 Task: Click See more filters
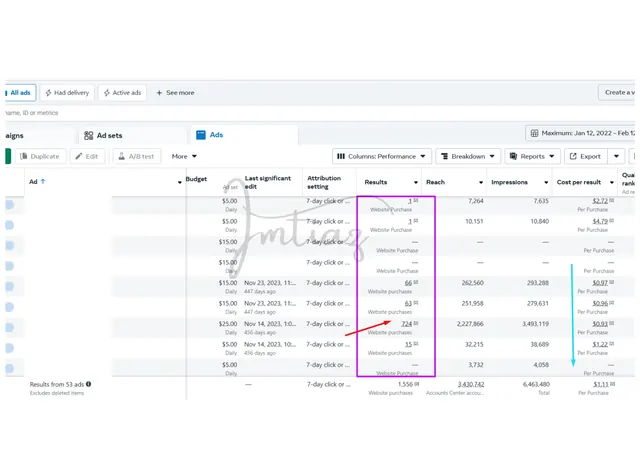point(176,93)
